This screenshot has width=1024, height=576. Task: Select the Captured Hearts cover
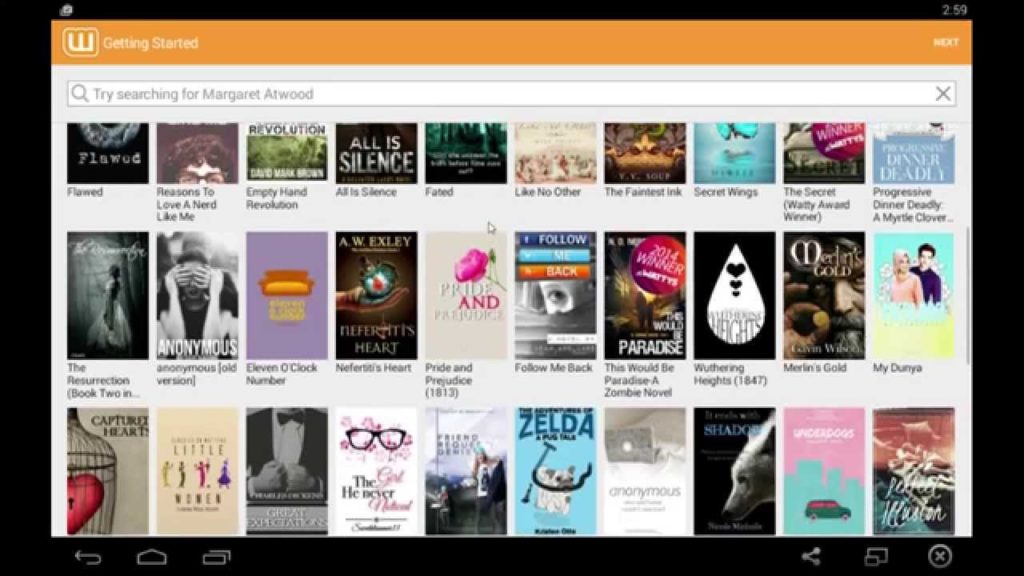(108, 472)
